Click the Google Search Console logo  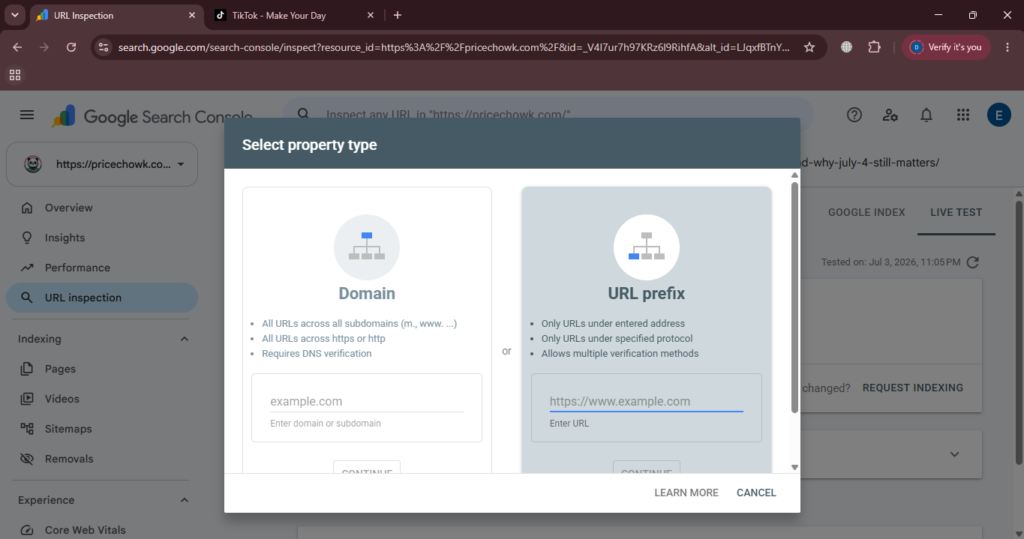point(152,117)
